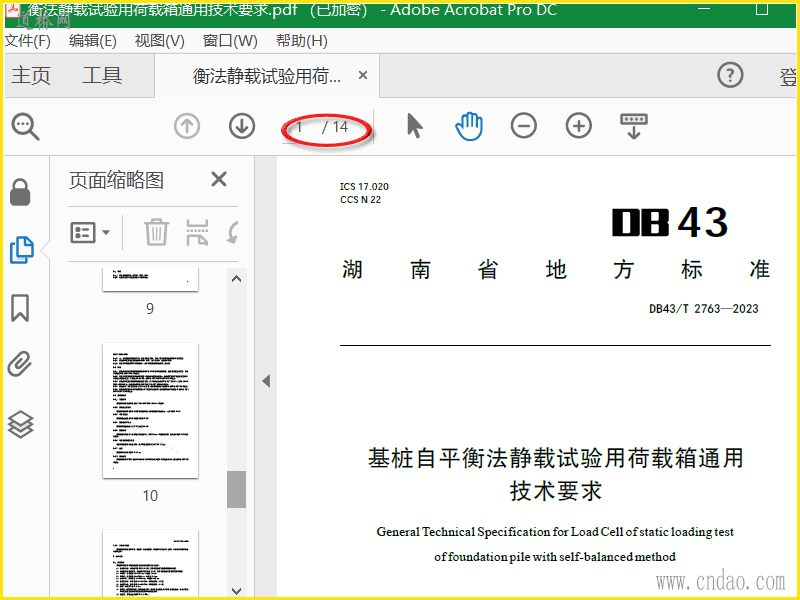Click the page 9 thumbnail label
800x600 pixels.
pyautogui.click(x=150, y=308)
